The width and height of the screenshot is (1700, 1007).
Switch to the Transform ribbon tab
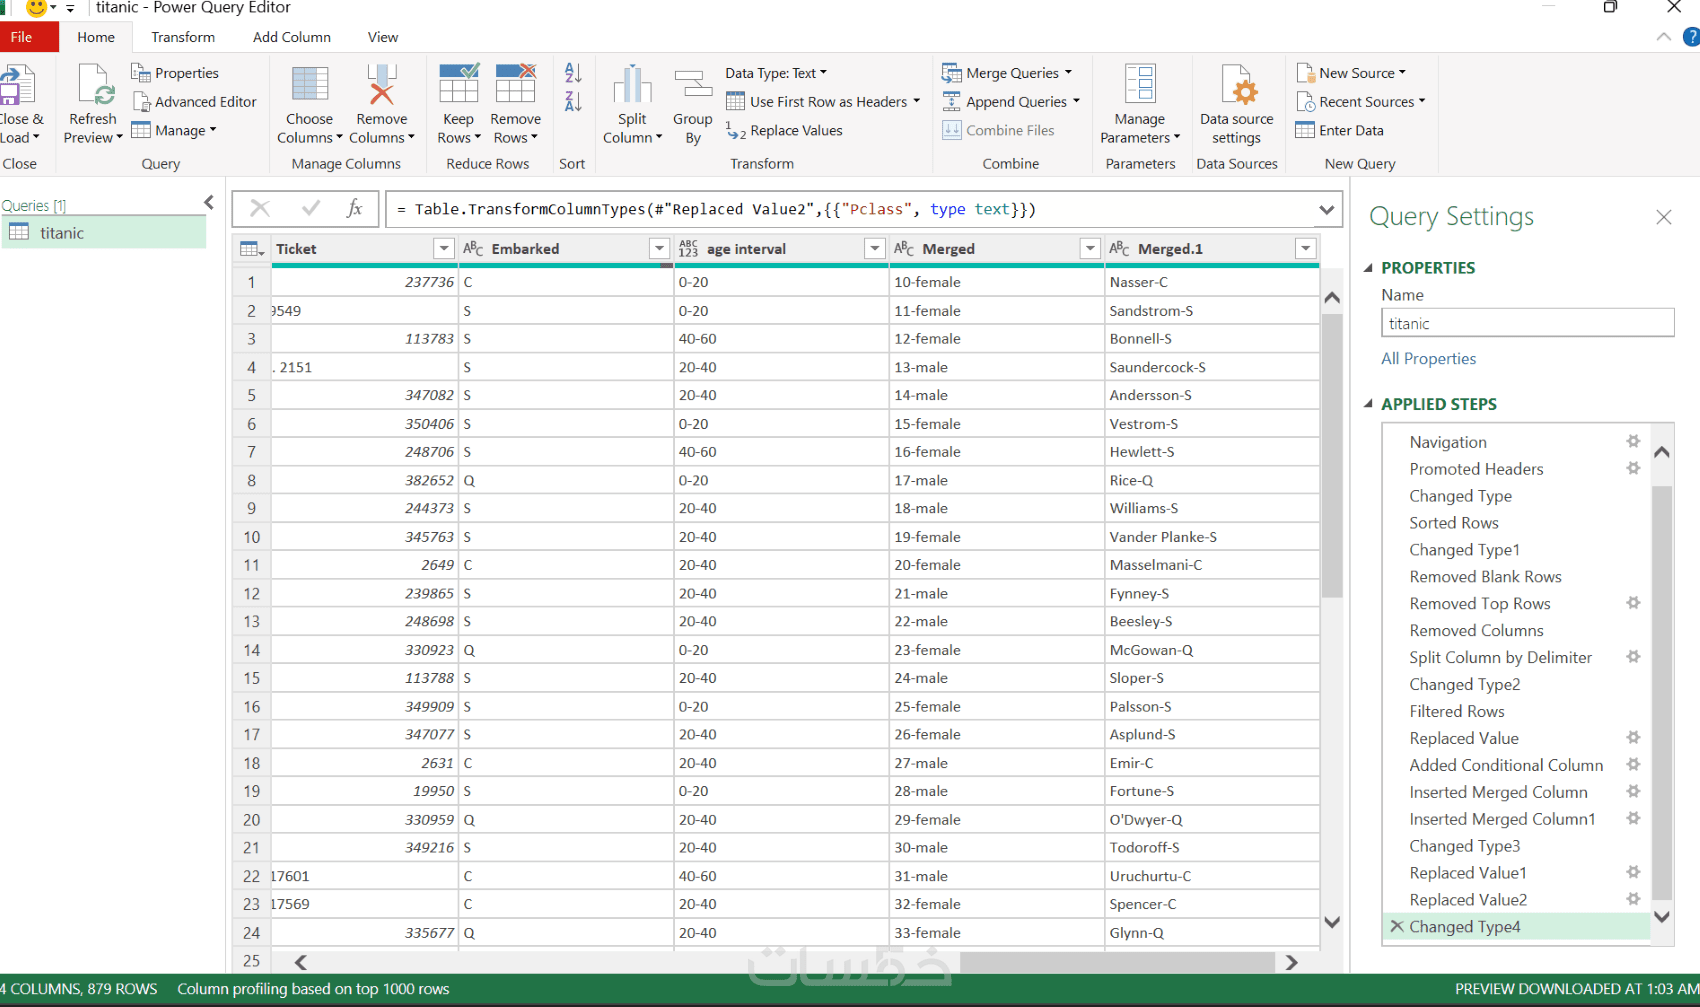(183, 37)
